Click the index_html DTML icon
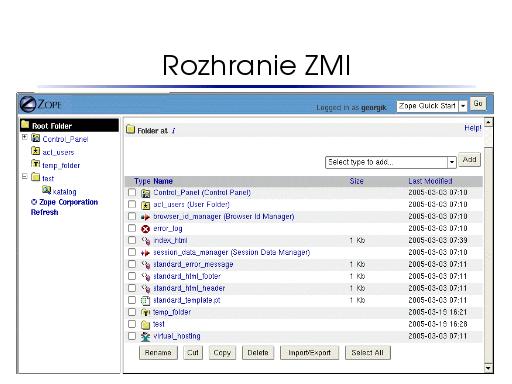This screenshot has width=512, height=384. click(145, 241)
